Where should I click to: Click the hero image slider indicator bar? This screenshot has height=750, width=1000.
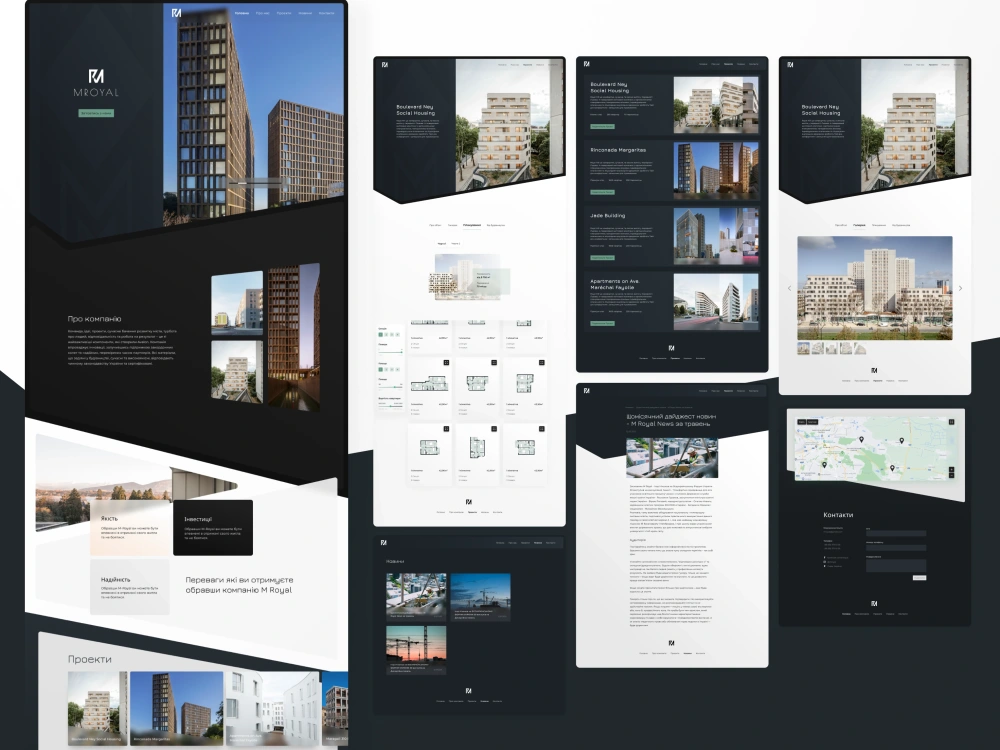(255, 182)
